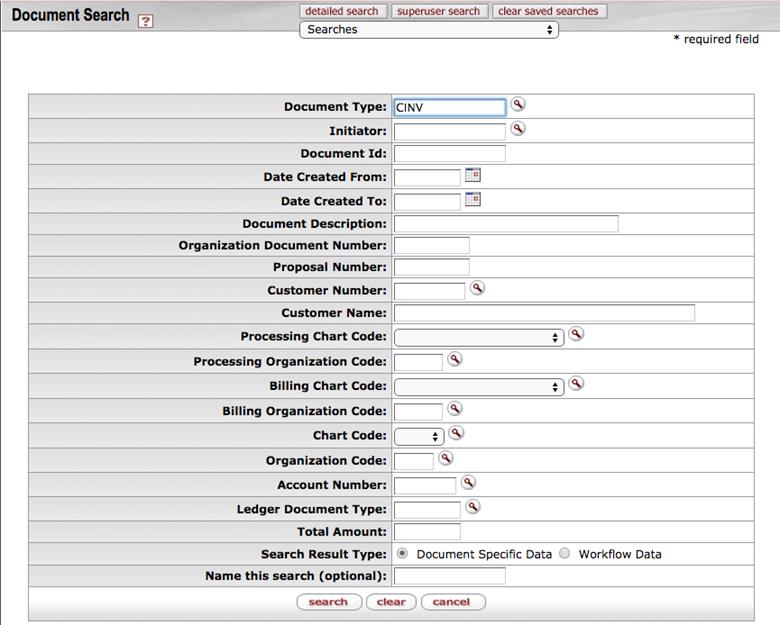
Task: Click the cancel button
Action: pos(452,602)
